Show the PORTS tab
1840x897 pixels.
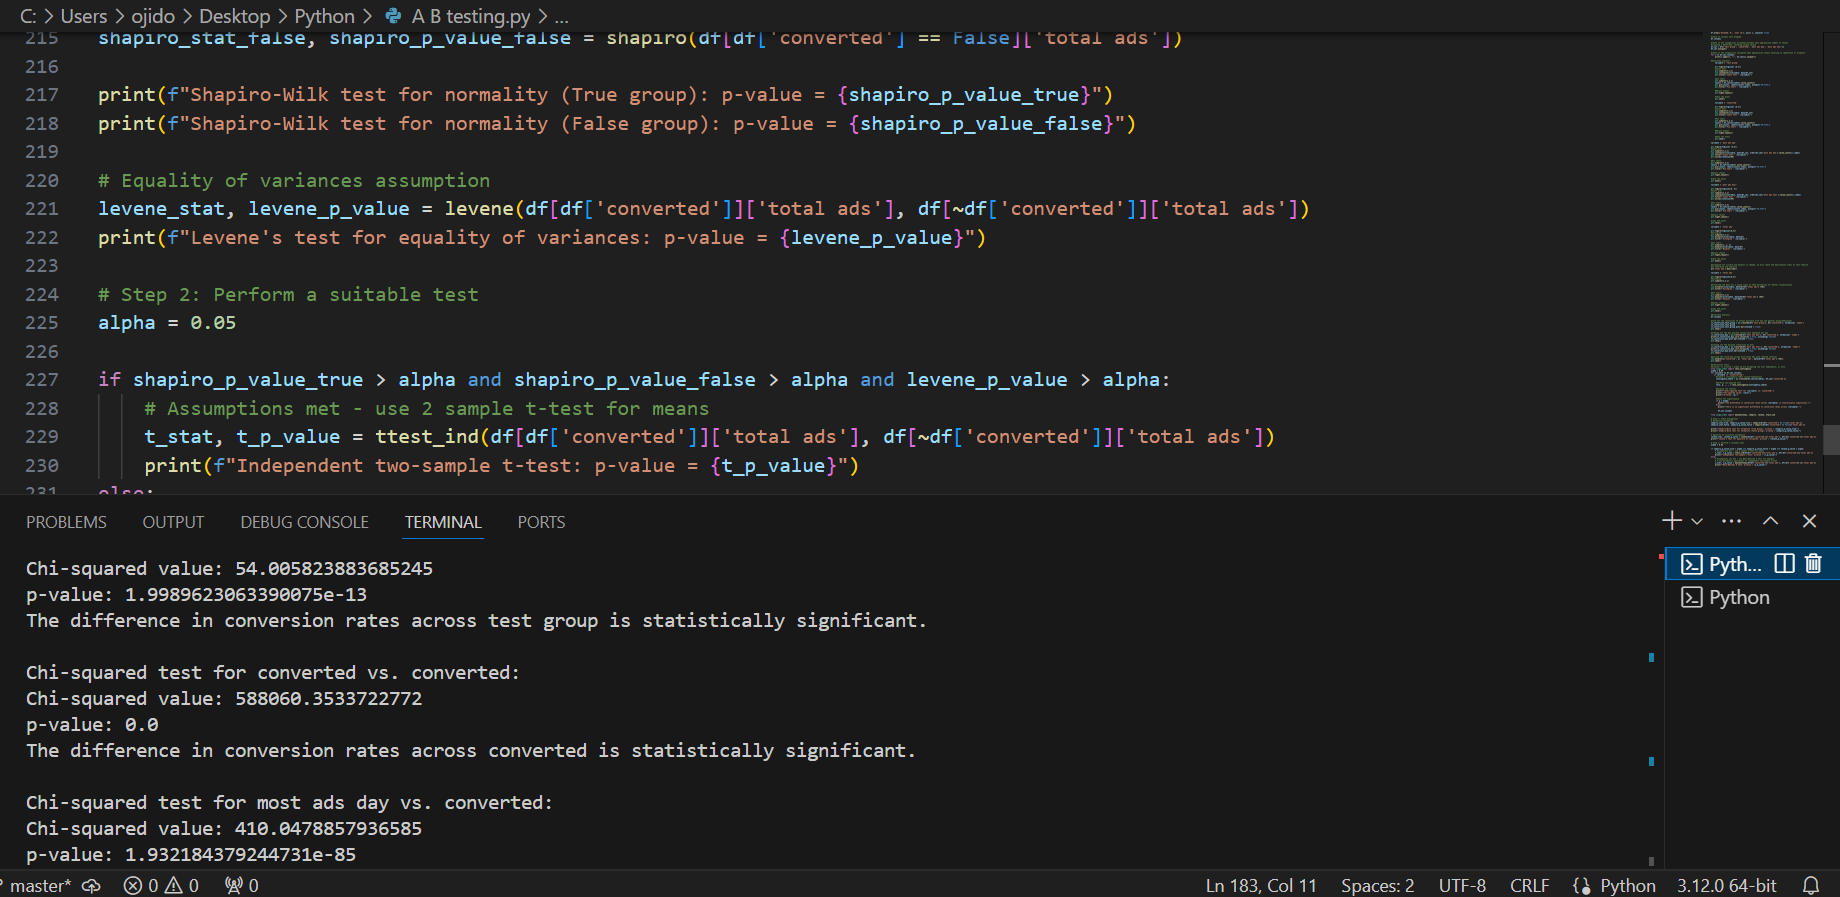pyautogui.click(x=541, y=522)
